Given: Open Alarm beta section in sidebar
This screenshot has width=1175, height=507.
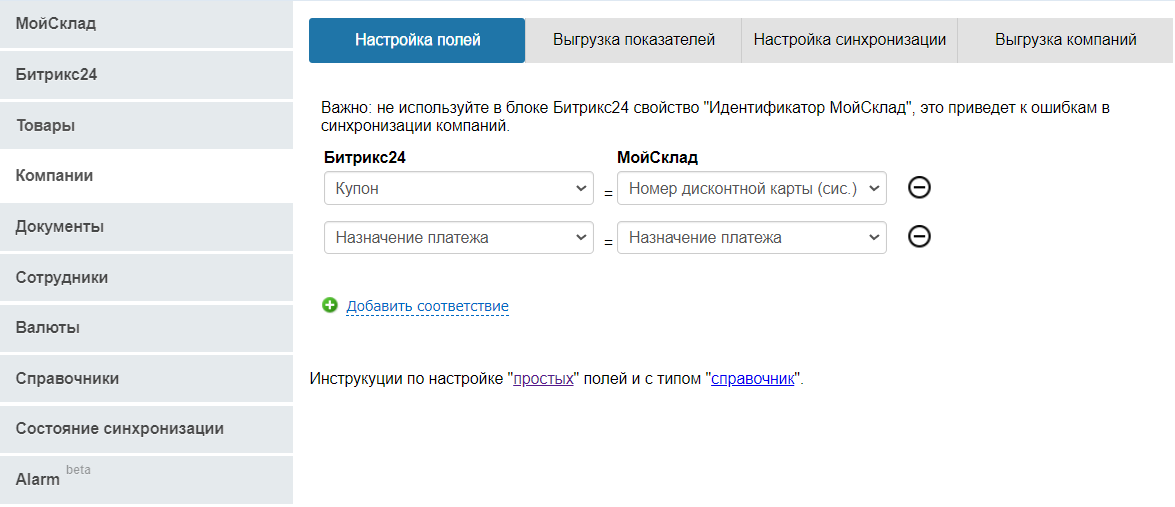Looking at the screenshot, I should (146, 479).
